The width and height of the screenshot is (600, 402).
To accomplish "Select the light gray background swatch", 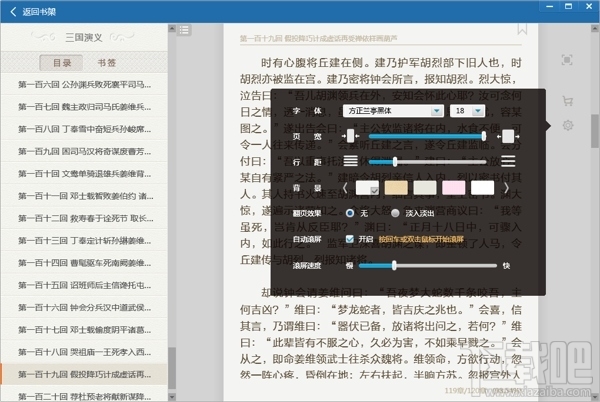I will 425,188.
